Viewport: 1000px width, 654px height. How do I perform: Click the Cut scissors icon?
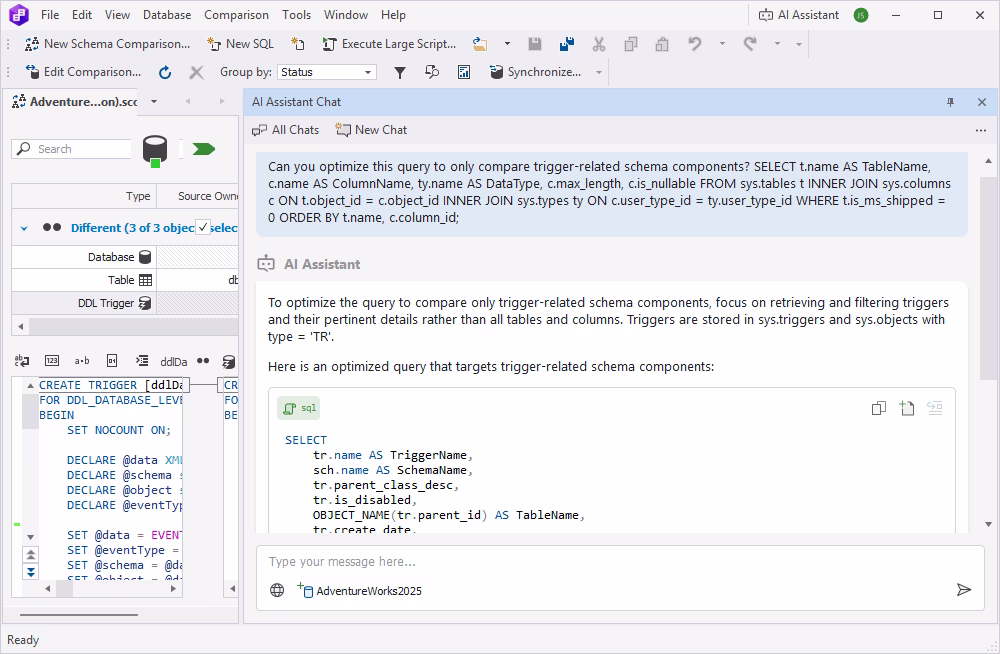click(x=598, y=44)
